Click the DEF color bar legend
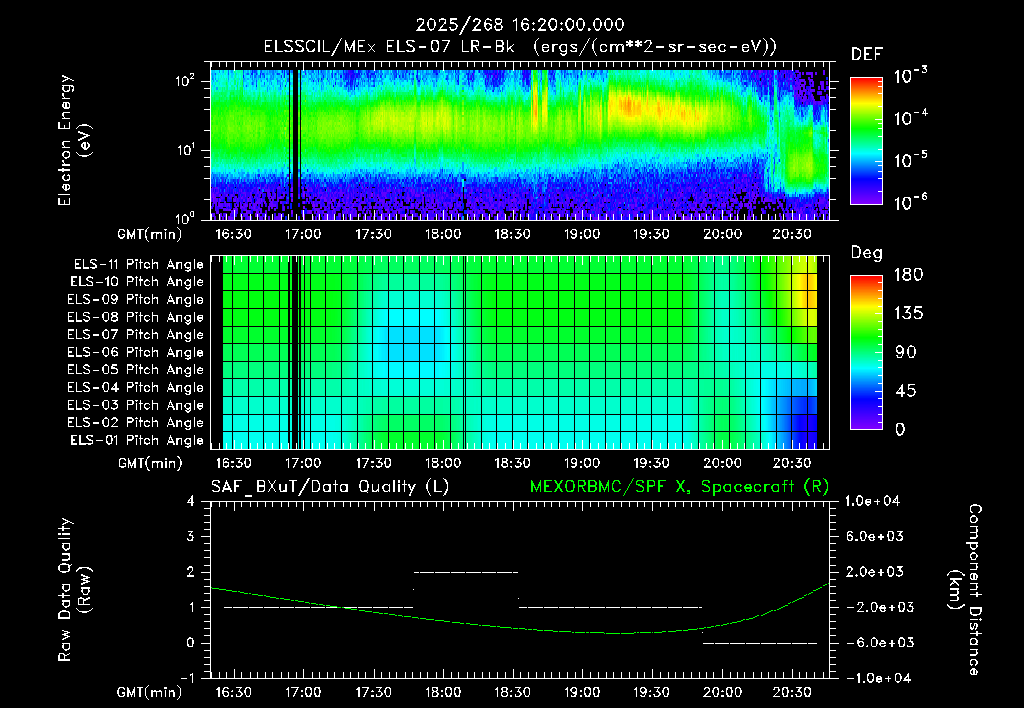Viewport: 1024px width, 708px height. point(866,140)
